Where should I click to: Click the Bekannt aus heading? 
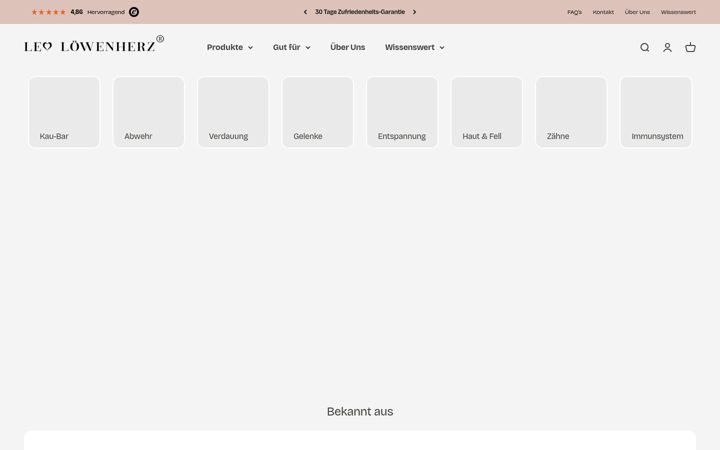(360, 411)
